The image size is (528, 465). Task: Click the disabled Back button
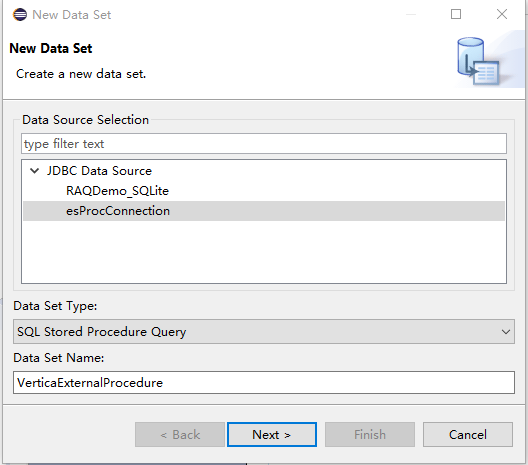coord(180,434)
